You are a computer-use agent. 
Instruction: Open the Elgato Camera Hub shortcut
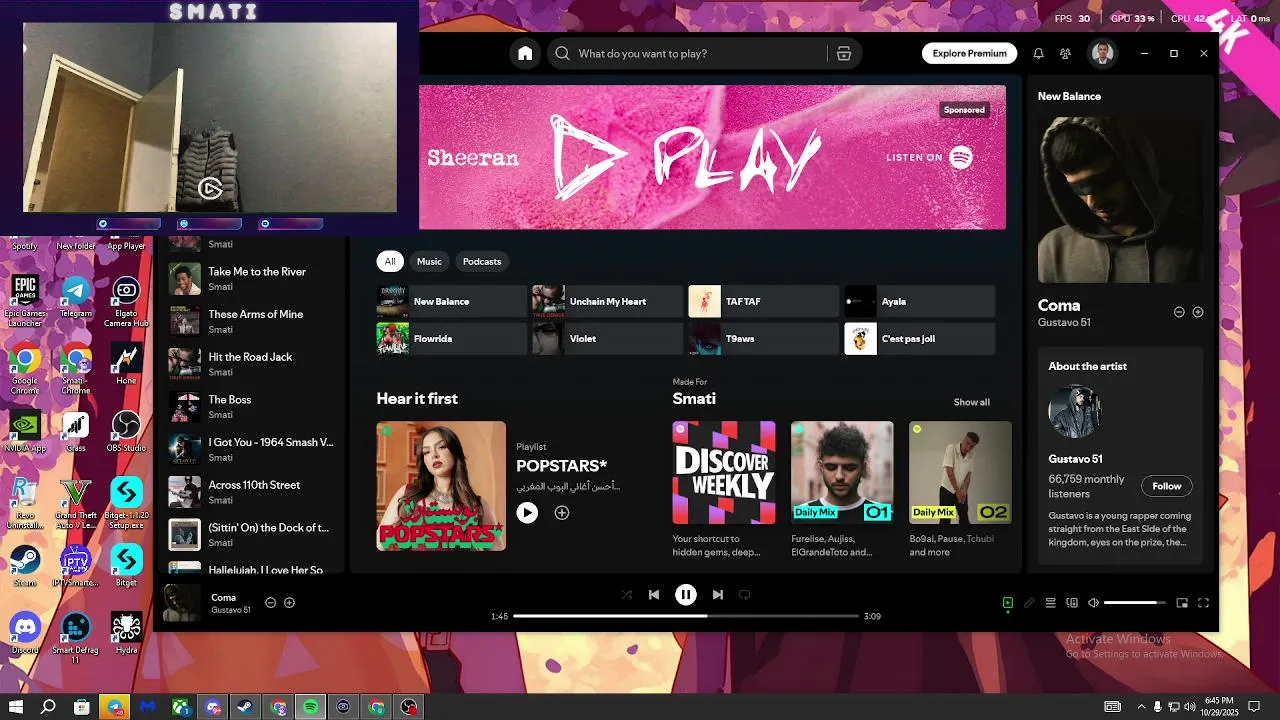point(126,302)
